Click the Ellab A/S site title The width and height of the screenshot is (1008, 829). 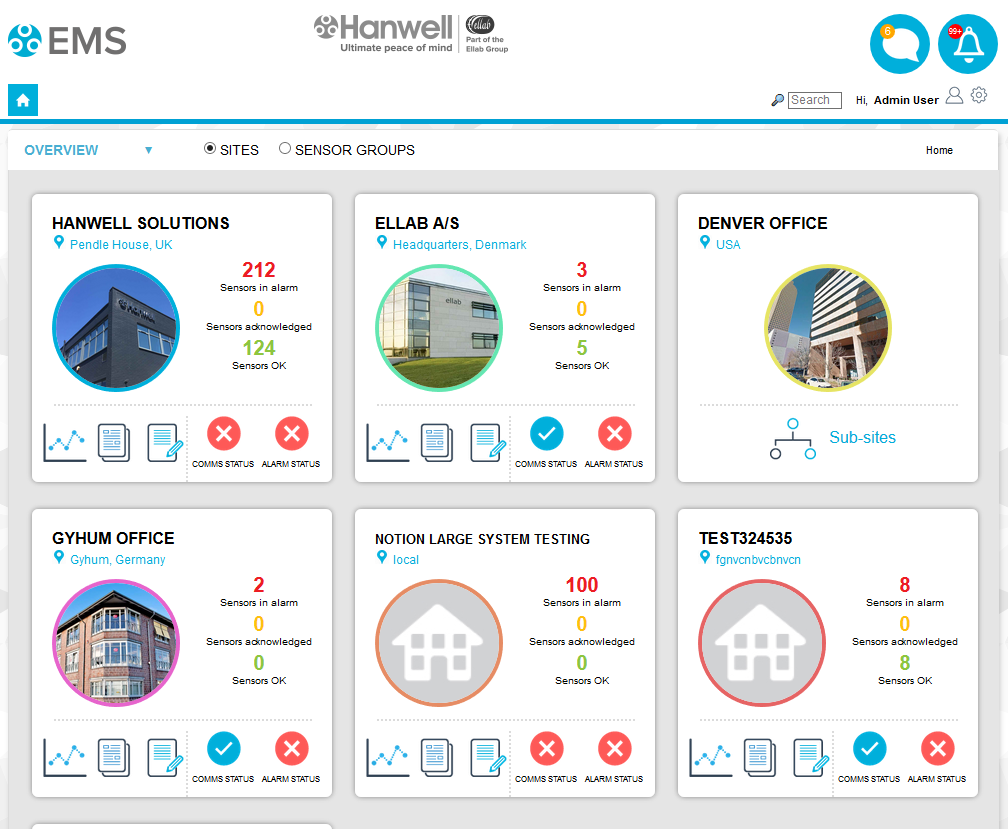(x=417, y=223)
